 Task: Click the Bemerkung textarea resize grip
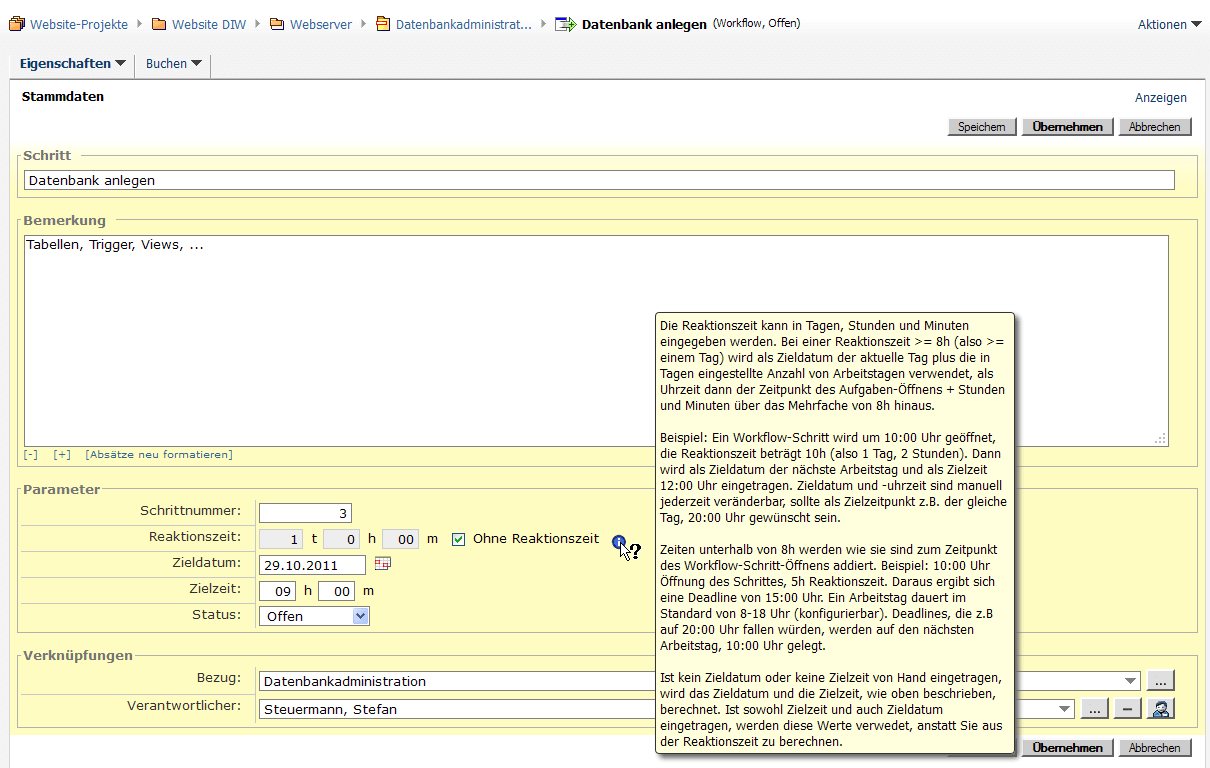(1160, 439)
